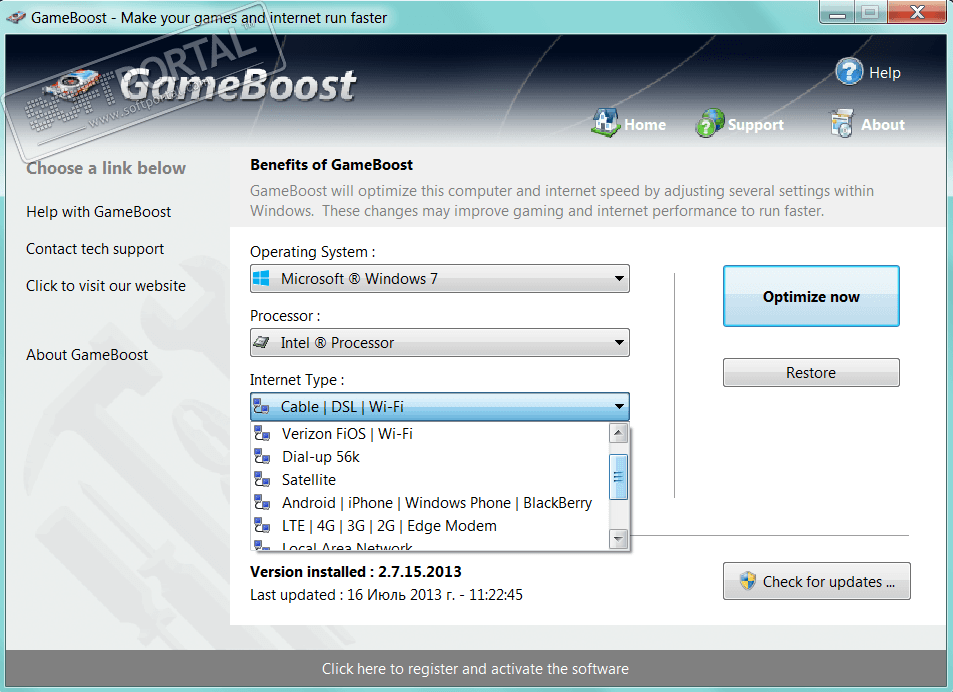
Task: Choose Android | iPhone | Windows Phone | BlackBerry
Action: (x=430, y=503)
